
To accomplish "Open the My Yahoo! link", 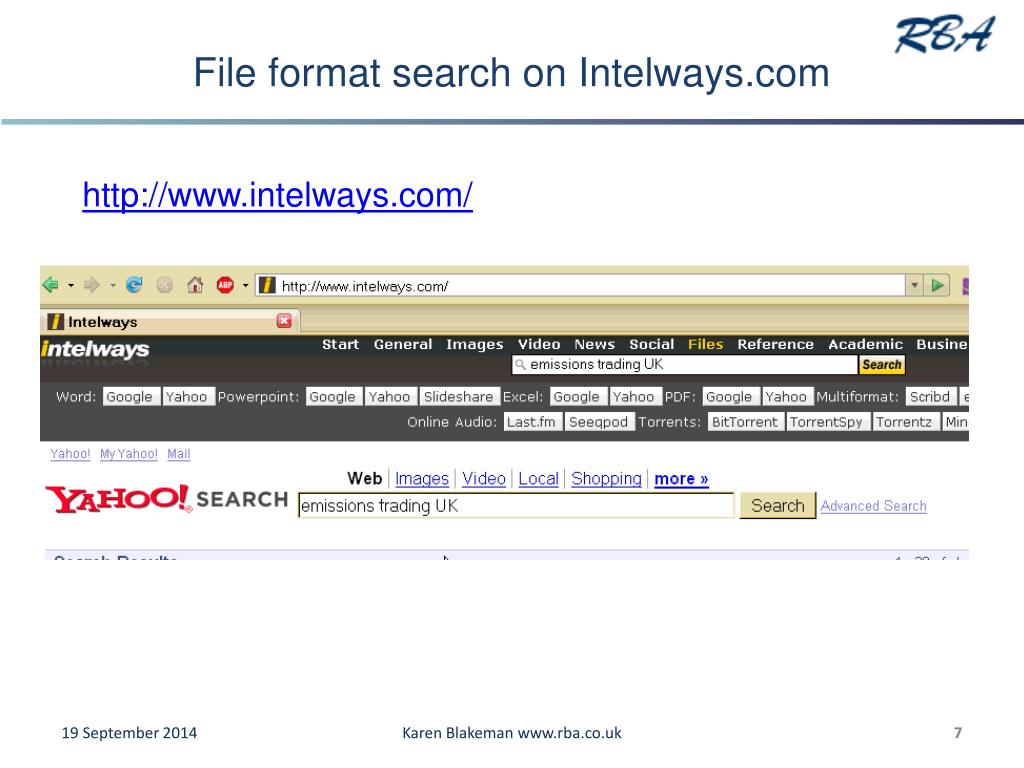I will pyautogui.click(x=129, y=453).
